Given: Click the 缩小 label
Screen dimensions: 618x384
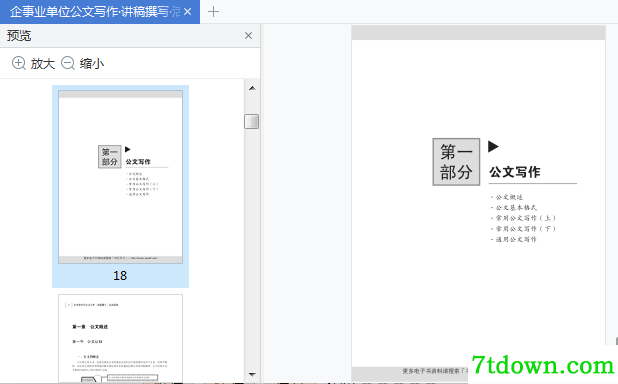Looking at the screenshot, I should [92, 63].
